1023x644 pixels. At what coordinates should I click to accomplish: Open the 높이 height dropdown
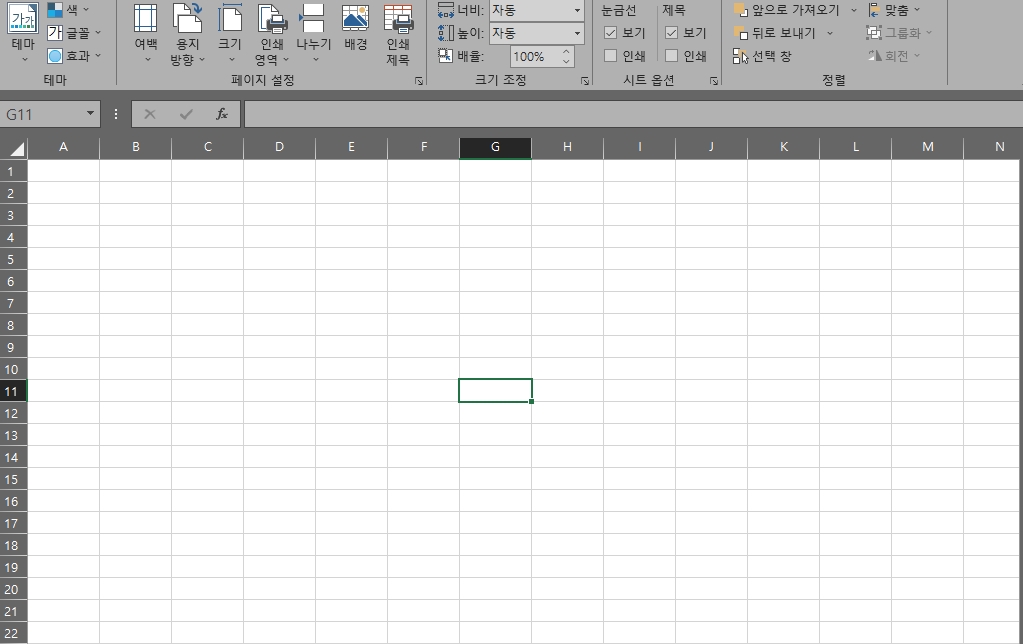coord(577,33)
